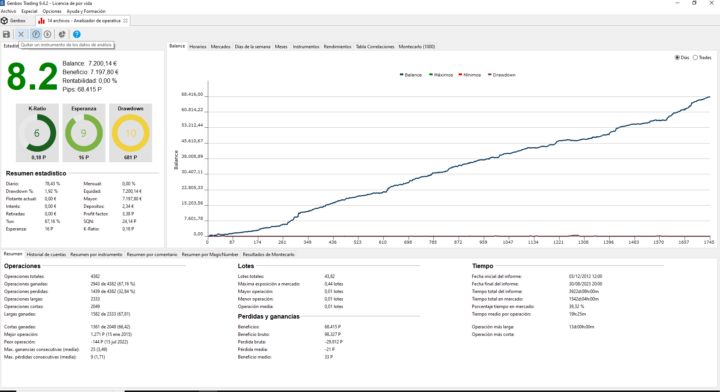Click the Perdidas y ganancias heading
Screen dimensions: 720x392
point(269,317)
